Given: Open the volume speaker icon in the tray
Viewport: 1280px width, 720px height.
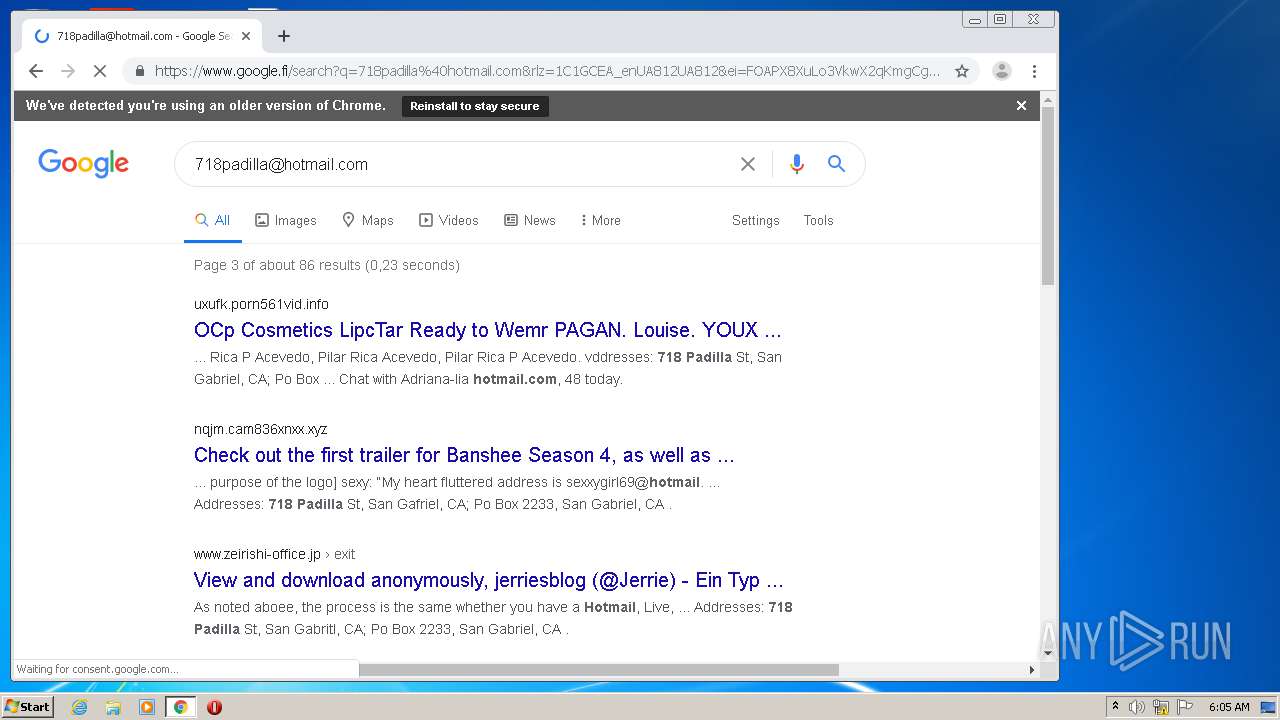Looking at the screenshot, I should pos(1136,707).
